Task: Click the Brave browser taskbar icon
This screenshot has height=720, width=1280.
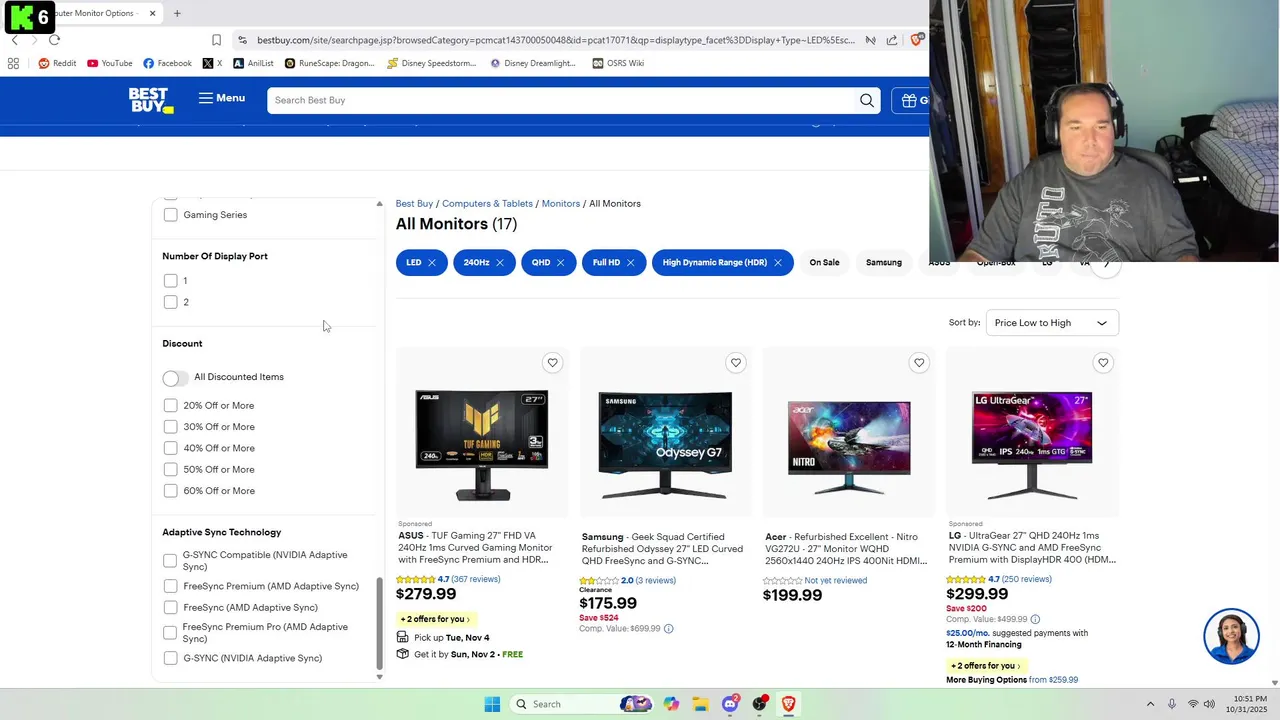Action: [788, 704]
